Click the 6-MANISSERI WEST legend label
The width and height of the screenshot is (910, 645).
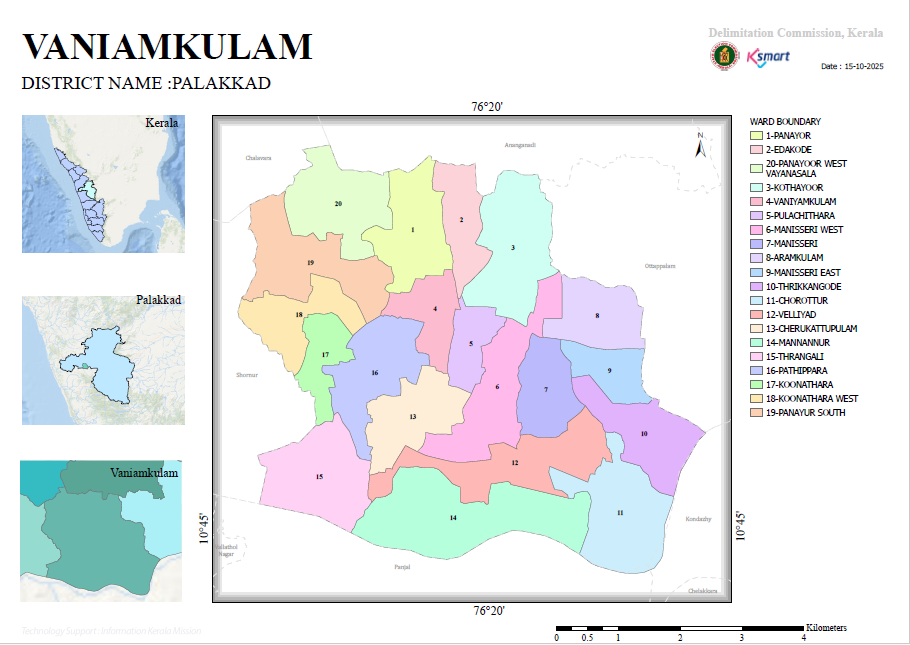[804, 230]
